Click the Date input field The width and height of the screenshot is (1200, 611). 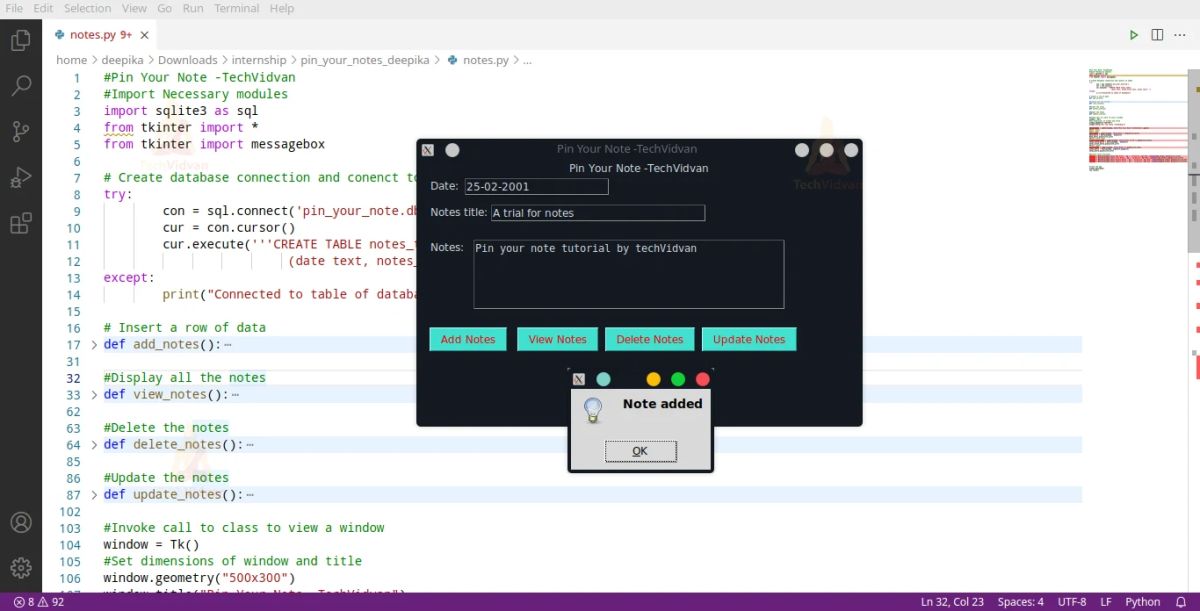536,186
